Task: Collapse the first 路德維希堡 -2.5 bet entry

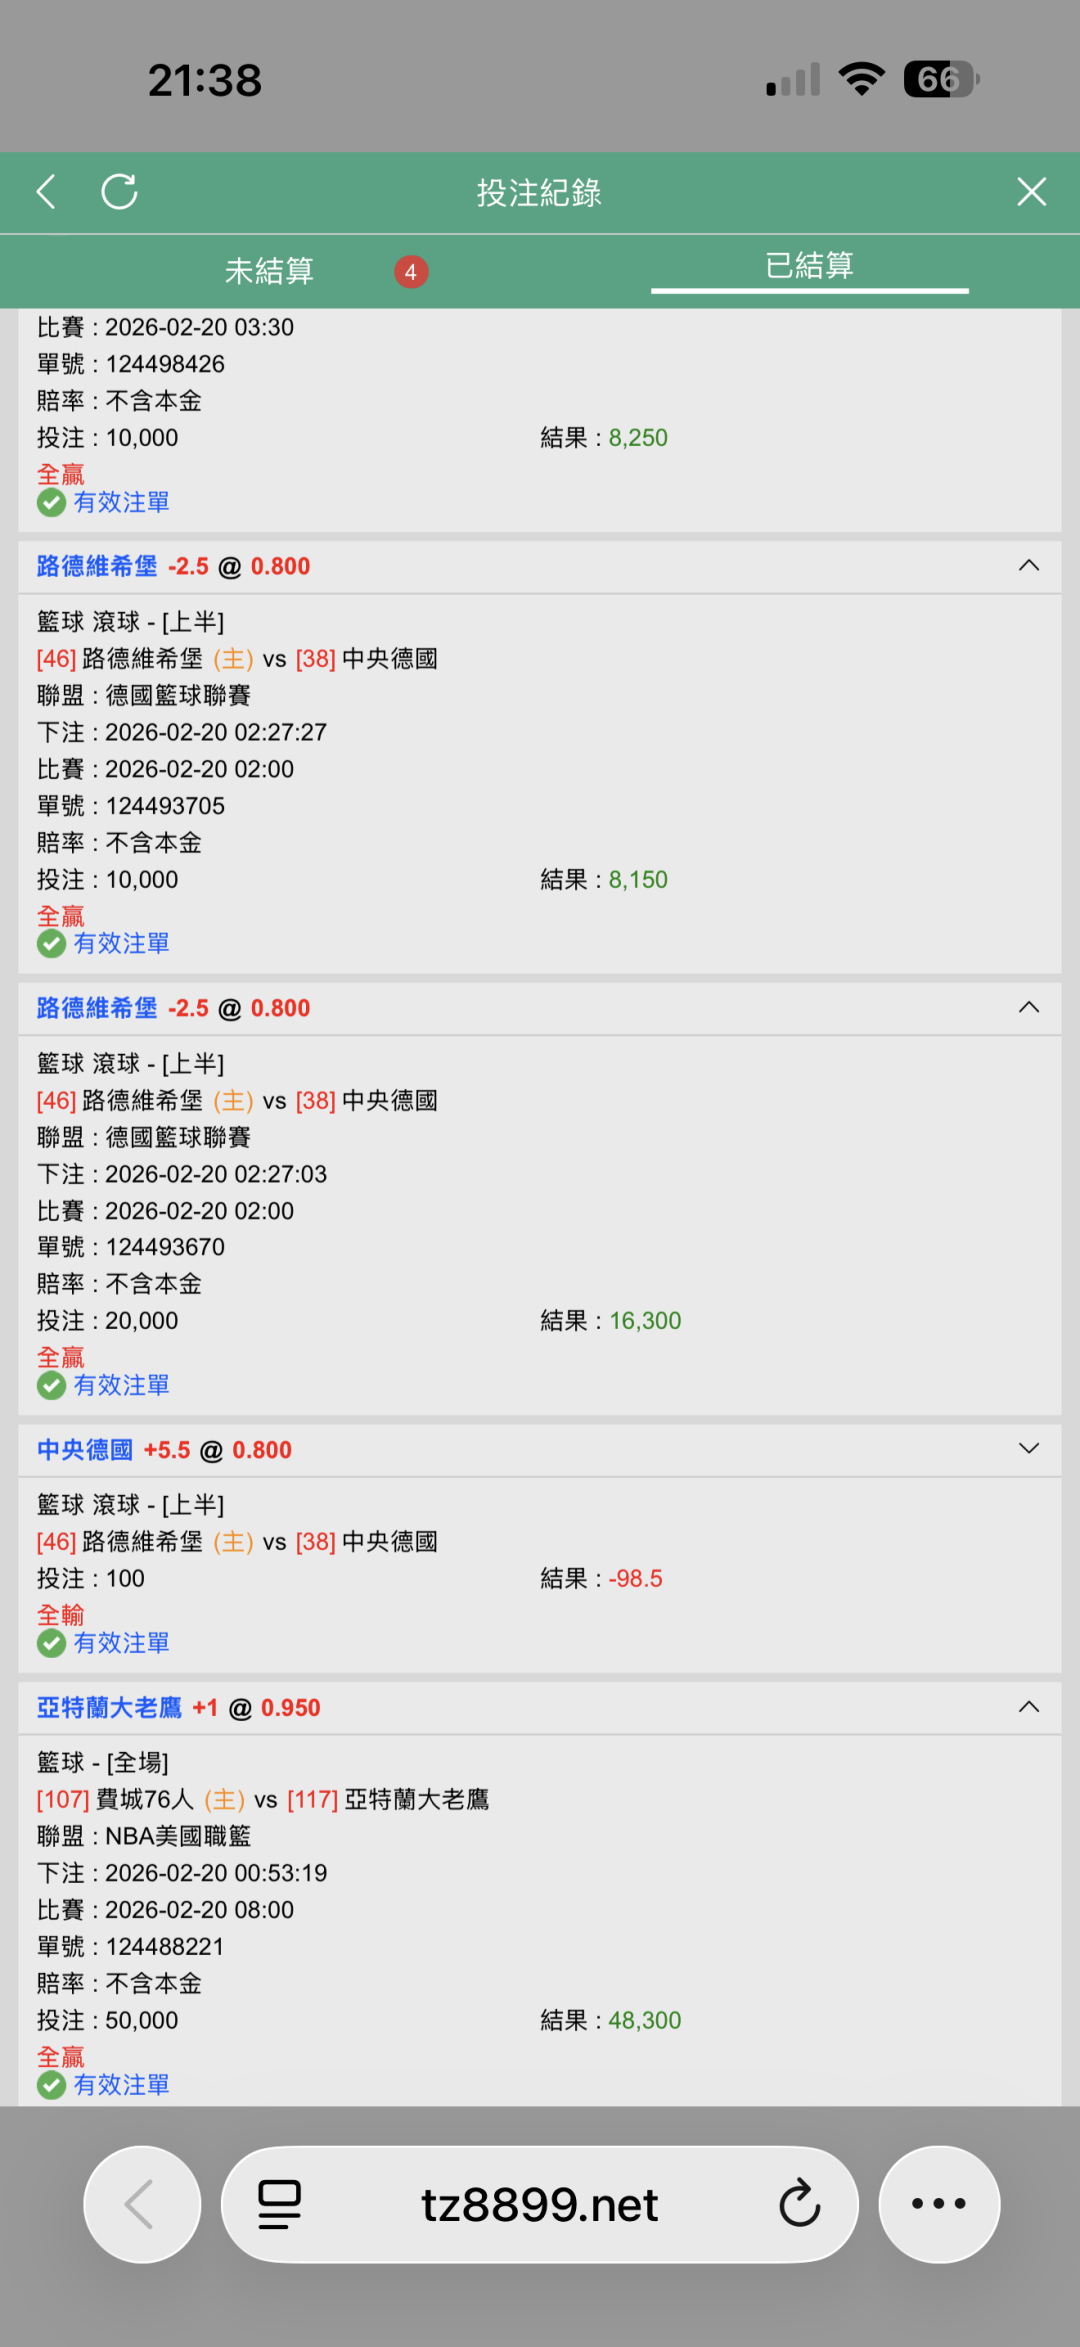Action: [1028, 566]
